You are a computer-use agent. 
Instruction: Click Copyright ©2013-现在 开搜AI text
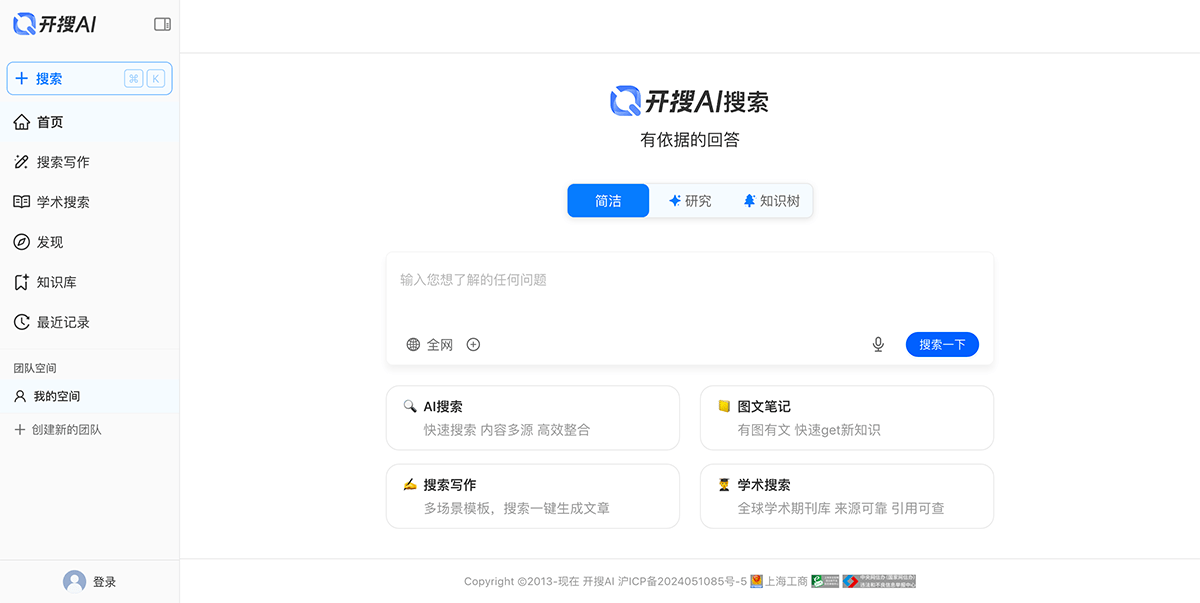click(x=539, y=582)
